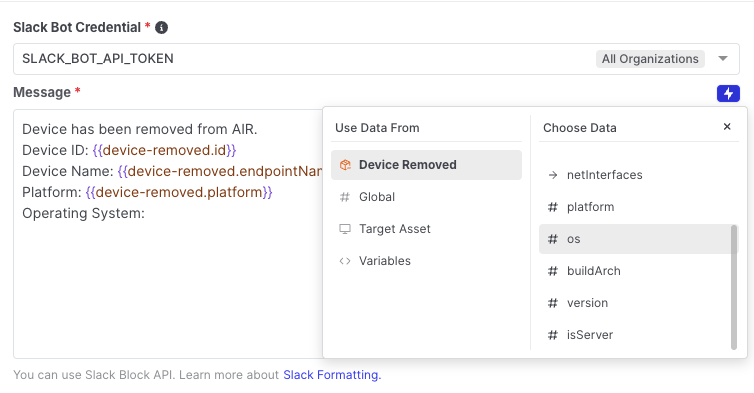Click the Device Removed cube icon
The image size is (754, 393).
[345, 165]
